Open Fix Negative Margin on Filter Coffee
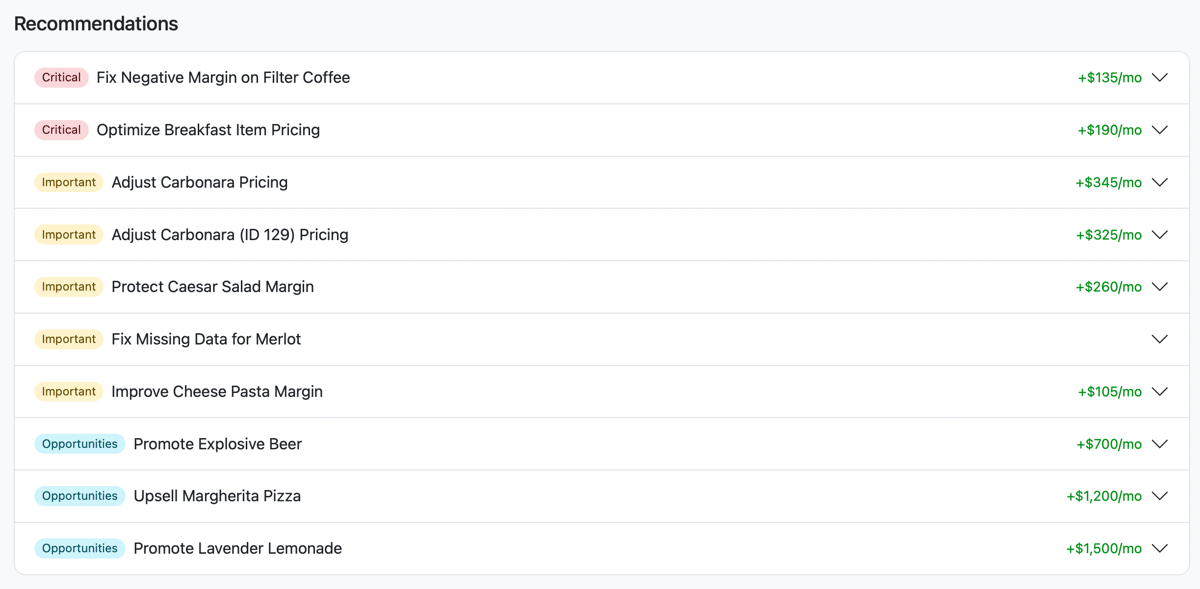 click(x=223, y=78)
